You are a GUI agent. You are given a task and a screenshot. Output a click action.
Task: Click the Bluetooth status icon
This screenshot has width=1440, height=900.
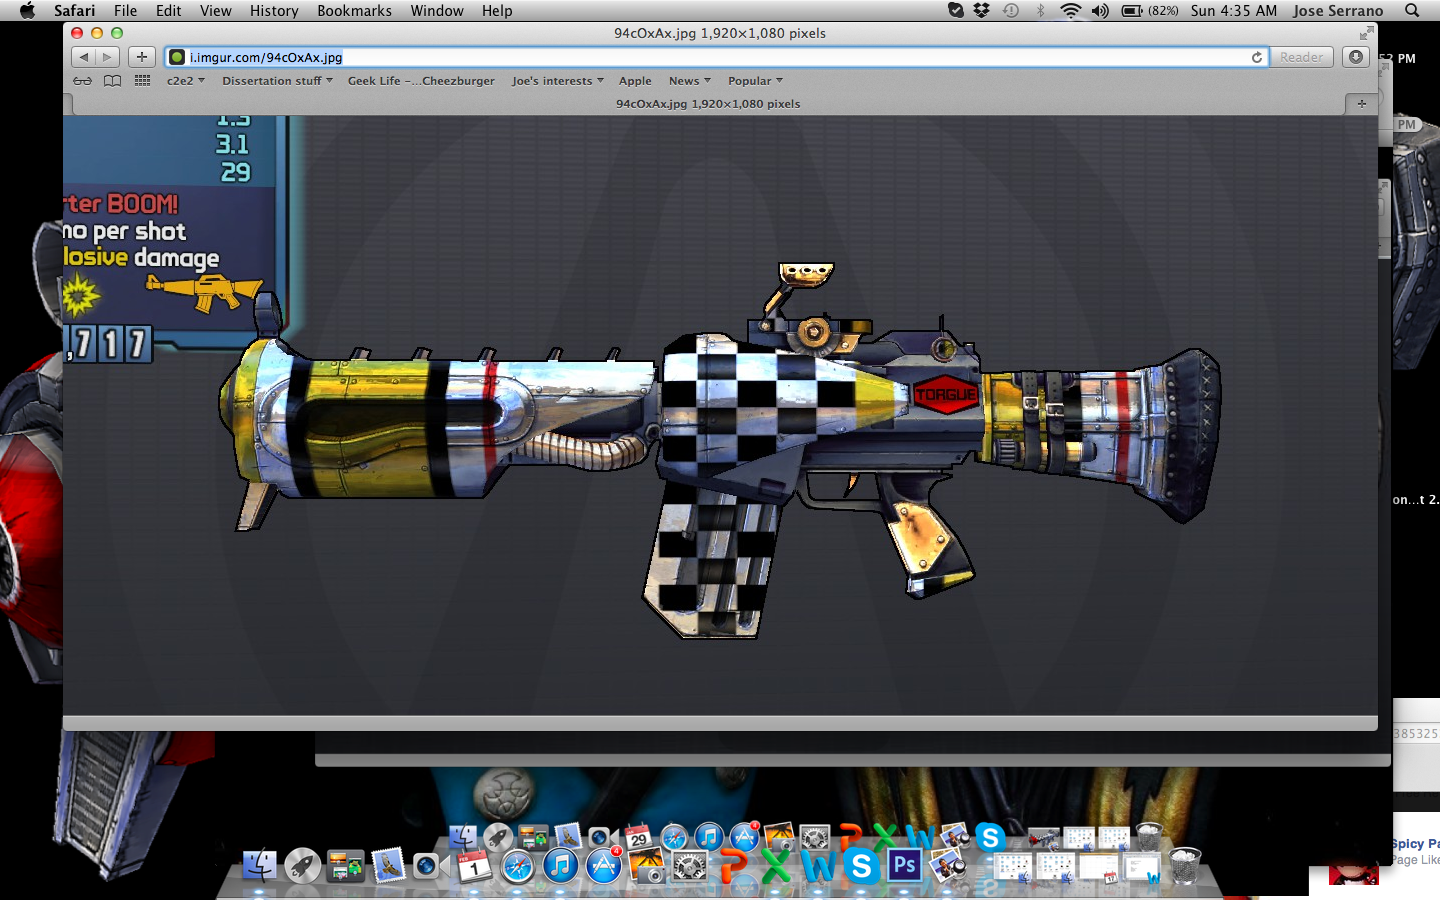(1040, 10)
